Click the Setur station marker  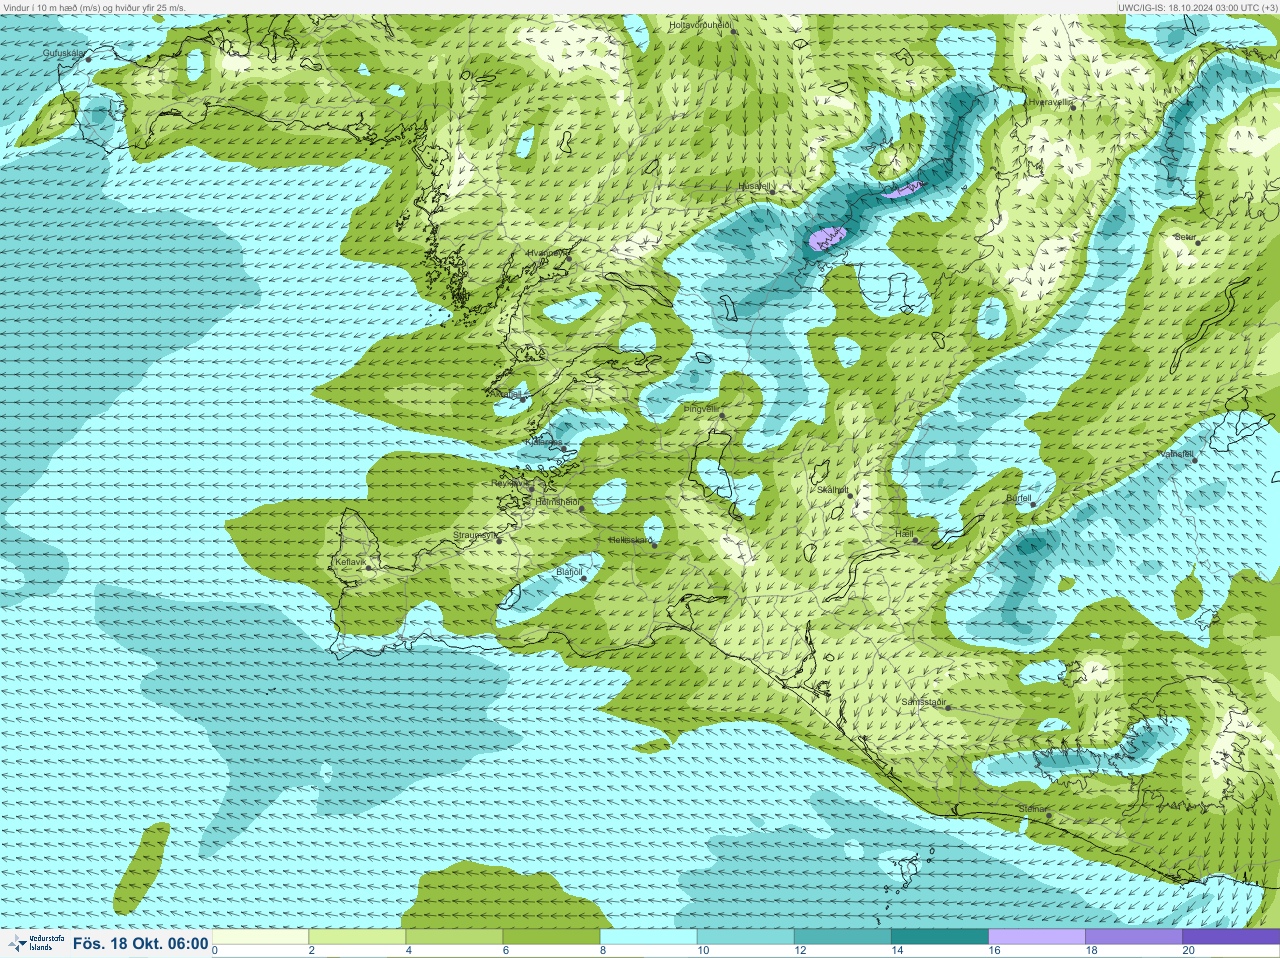pyautogui.click(x=1198, y=242)
